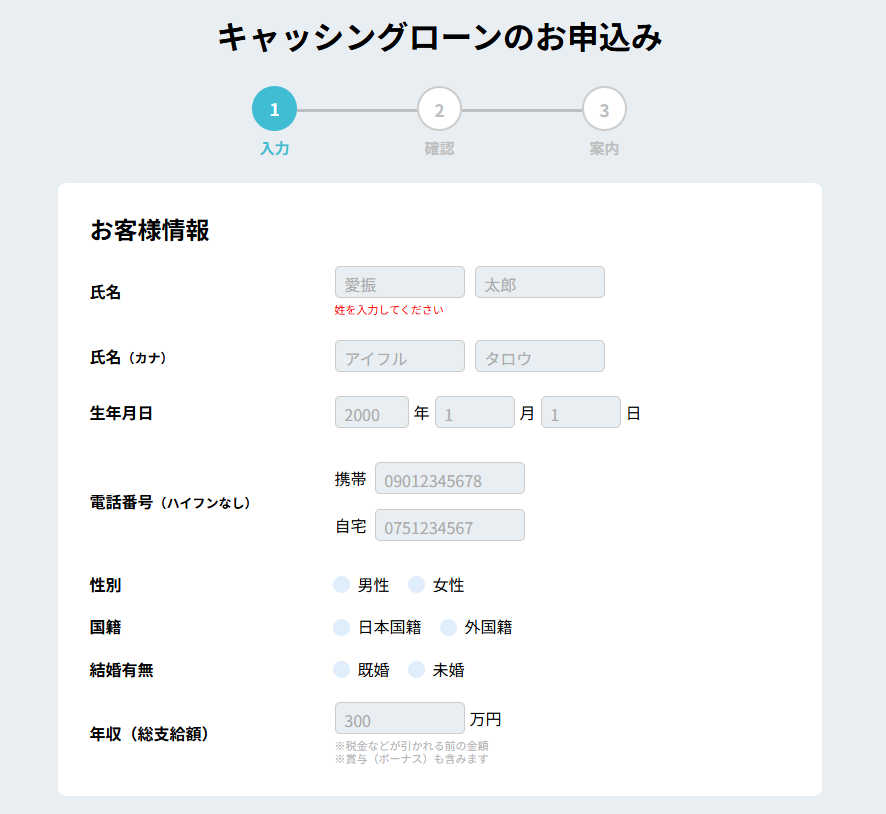Click the note ※税金などが引かれる前の金額
The image size is (886, 814).
click(x=411, y=746)
